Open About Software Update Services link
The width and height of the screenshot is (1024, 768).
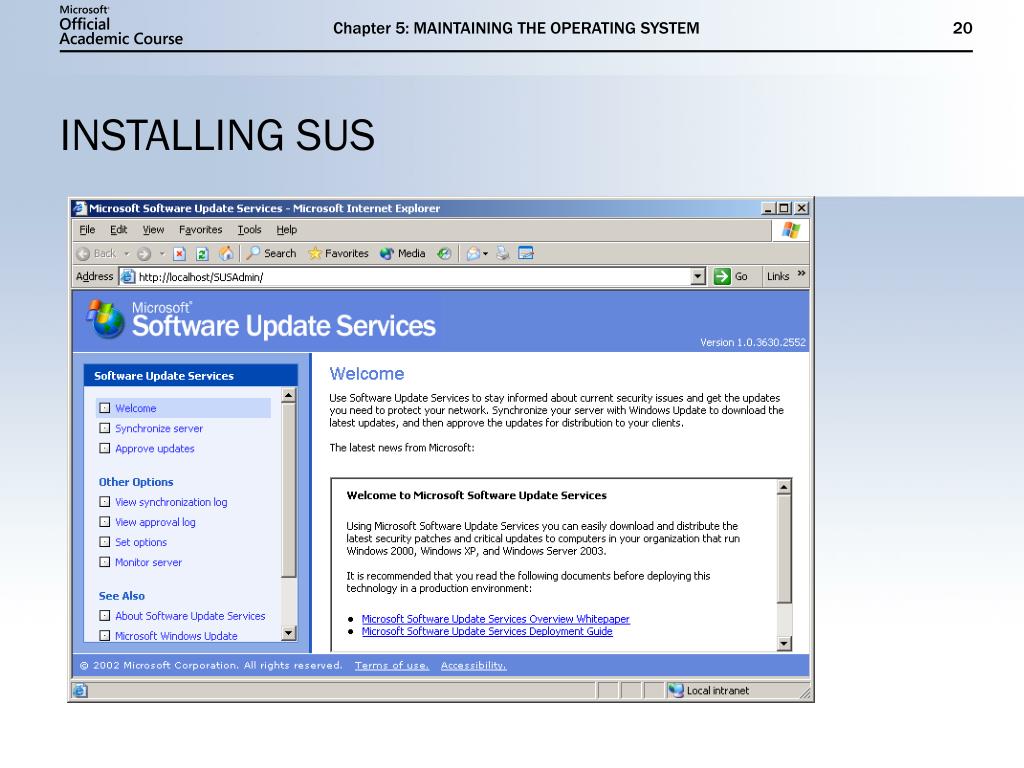coord(190,616)
